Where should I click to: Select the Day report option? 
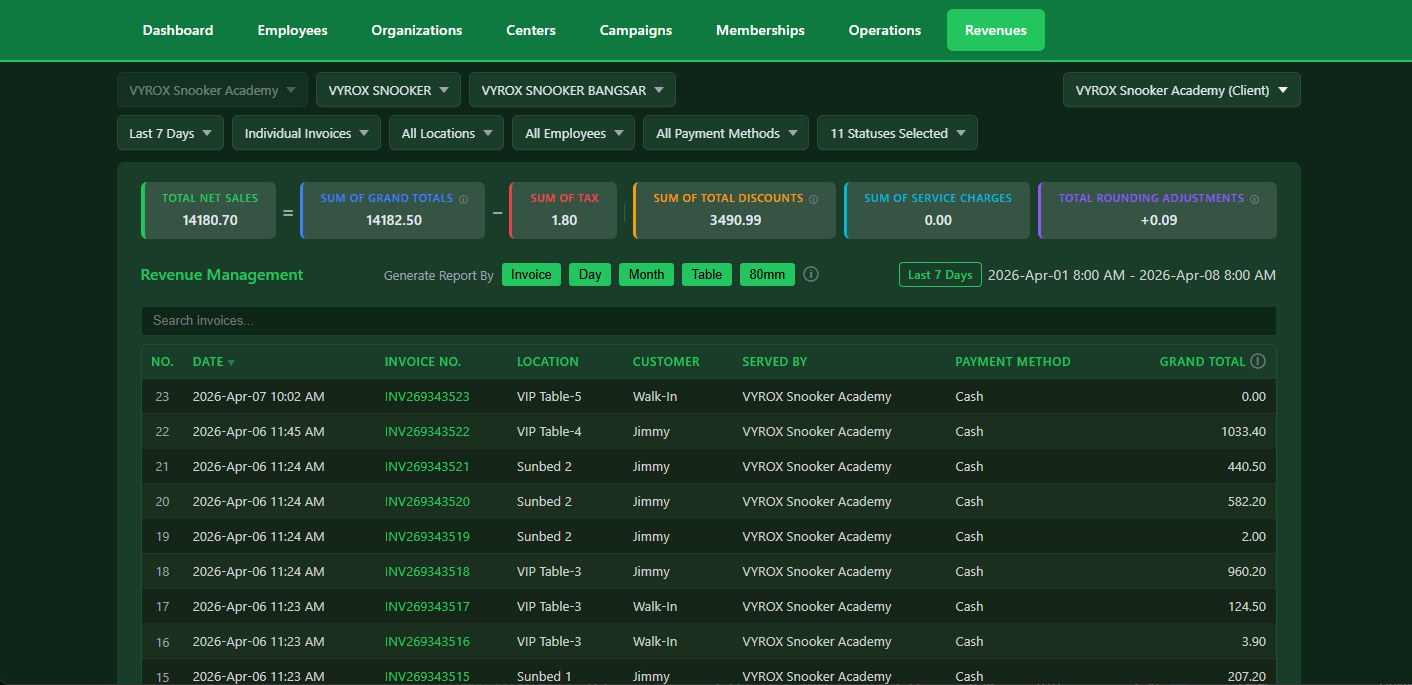589,274
